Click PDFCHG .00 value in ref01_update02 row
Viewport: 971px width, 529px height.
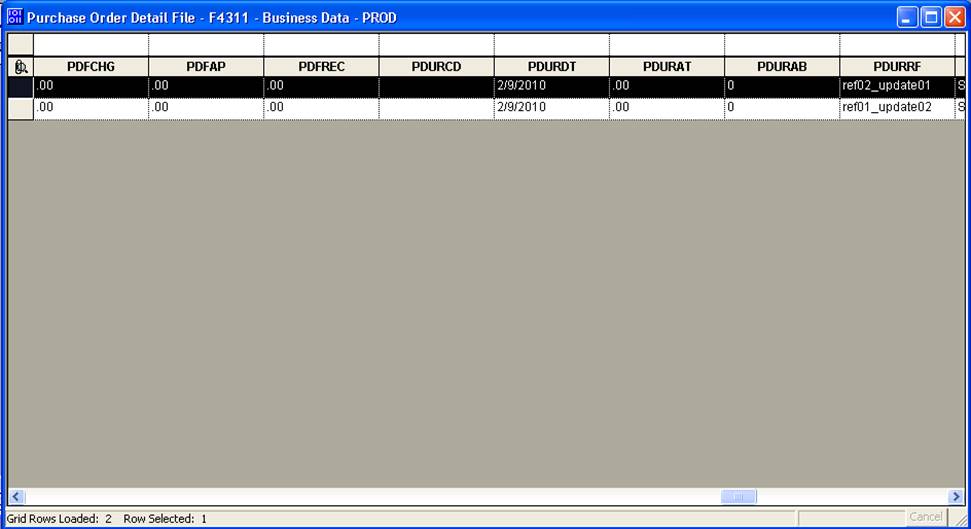click(x=91, y=108)
